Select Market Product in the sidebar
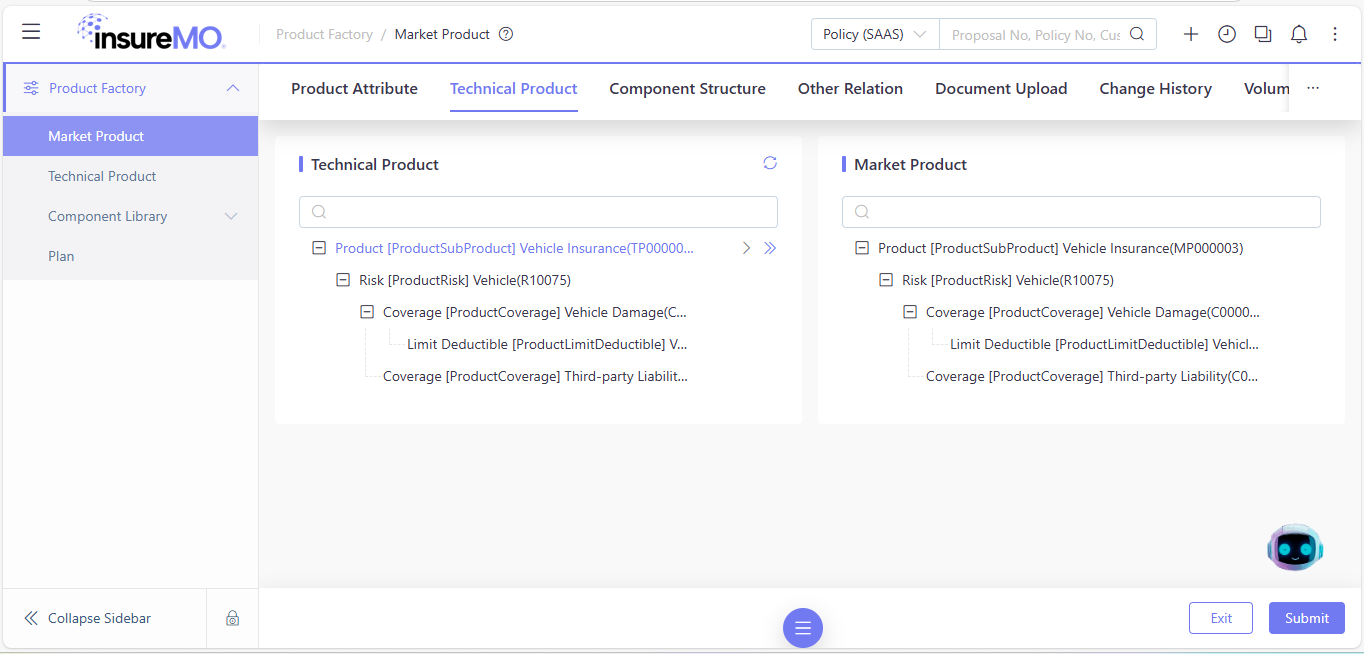The width and height of the screenshot is (1364, 654). (130, 136)
